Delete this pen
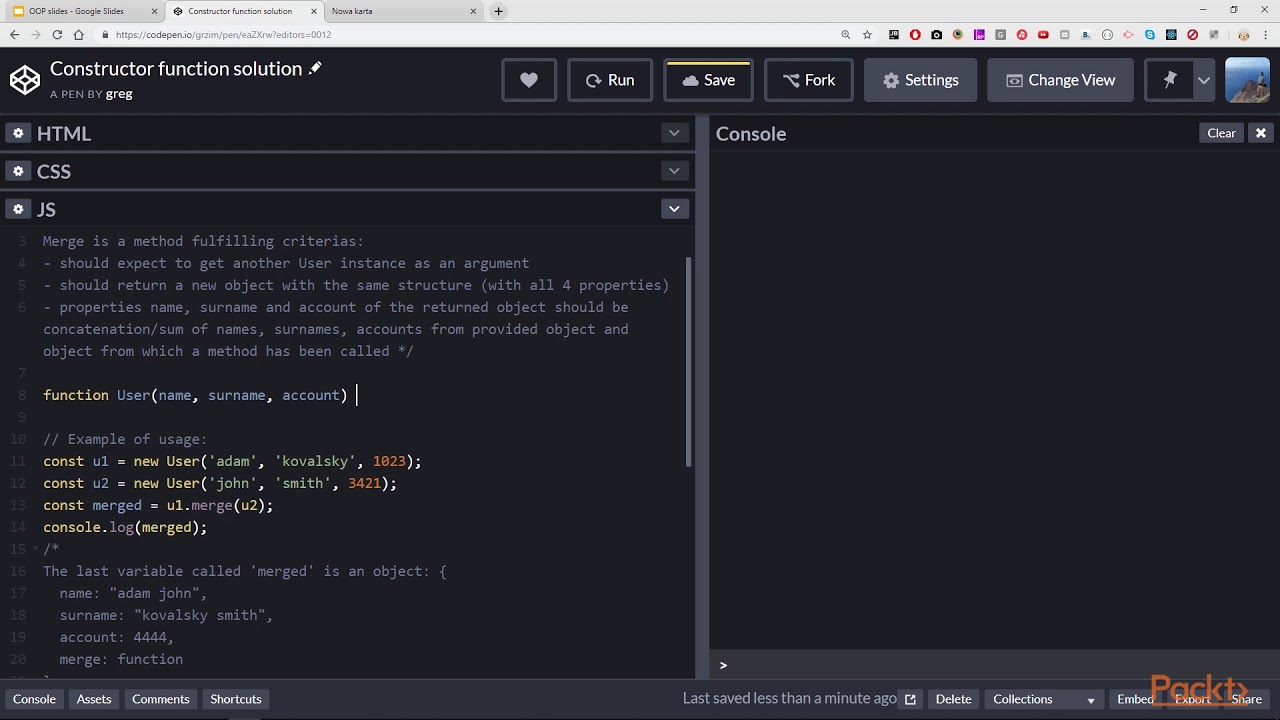1280x720 pixels. coord(953,699)
